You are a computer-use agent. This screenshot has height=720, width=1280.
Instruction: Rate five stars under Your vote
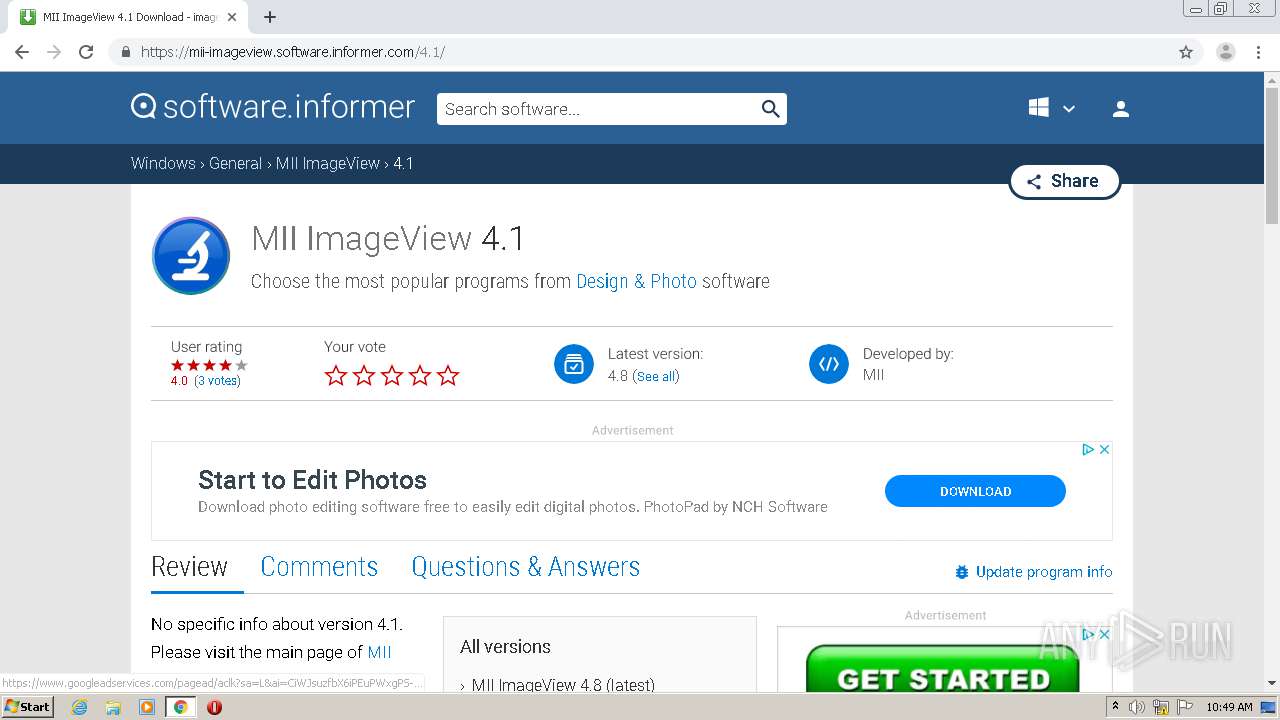point(448,376)
